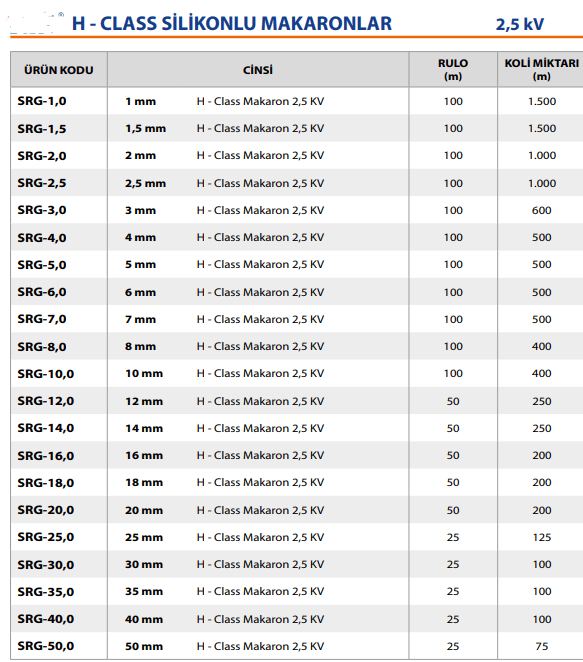Image resolution: width=583 pixels, height=662 pixels.
Task: Click the rulo value of SRG-20,0 row
Action: (x=453, y=510)
